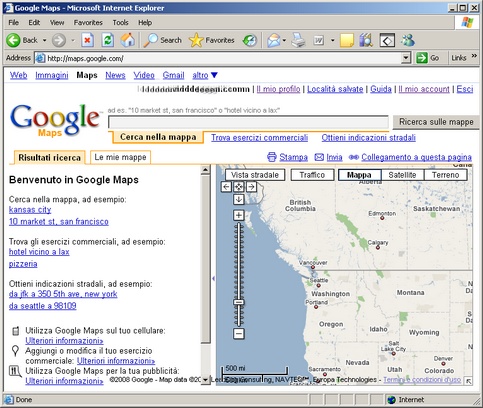Go to the Home page icon
Viewport: 483px width, 408px height.
point(128,40)
